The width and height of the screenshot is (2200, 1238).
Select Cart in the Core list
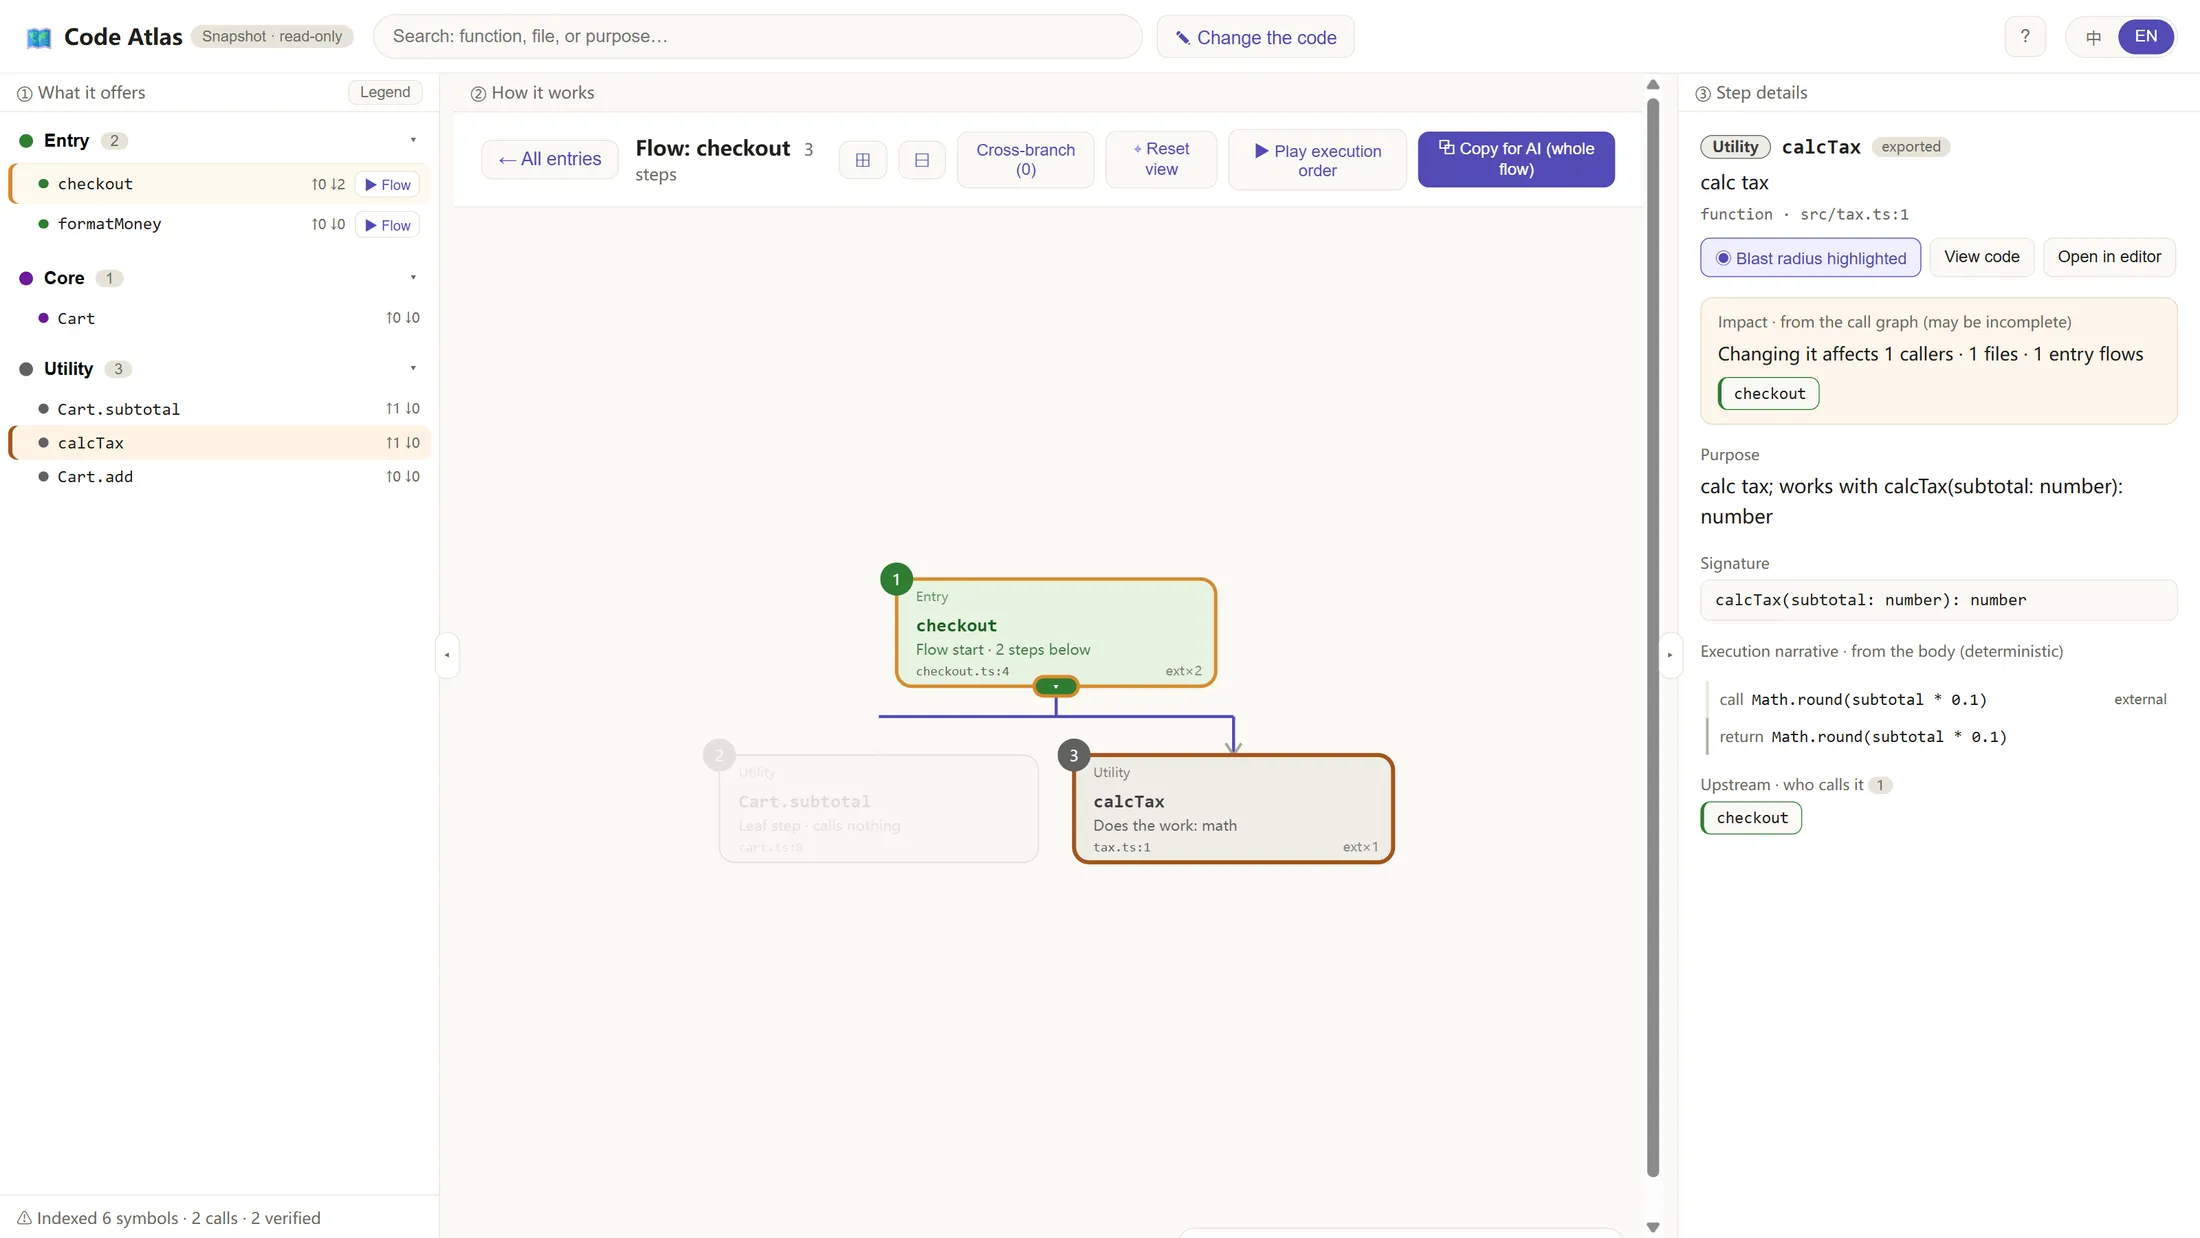point(220,318)
